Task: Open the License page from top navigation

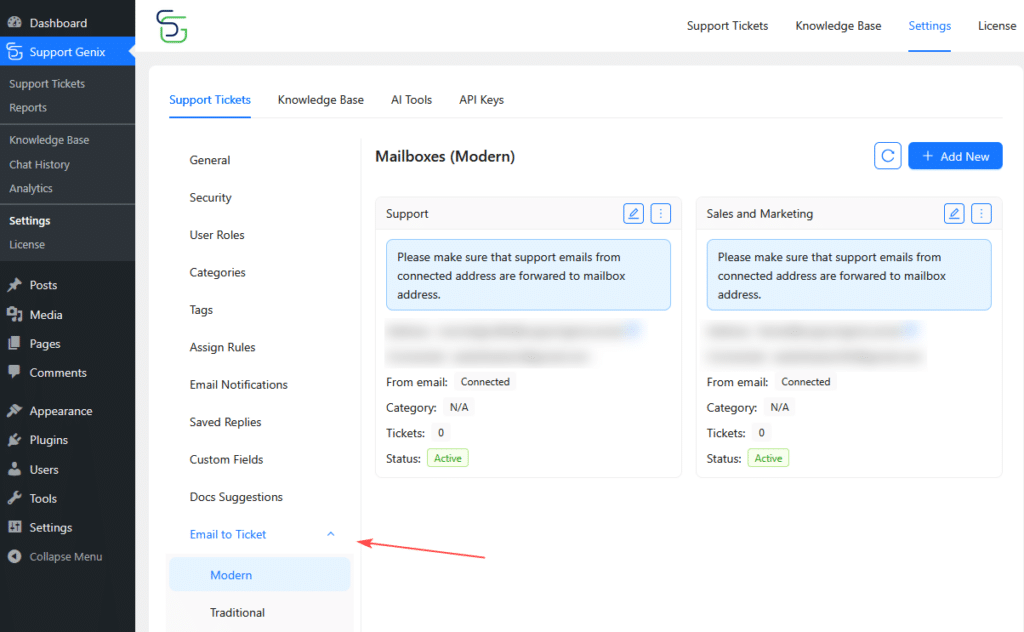Action: click(x=997, y=26)
